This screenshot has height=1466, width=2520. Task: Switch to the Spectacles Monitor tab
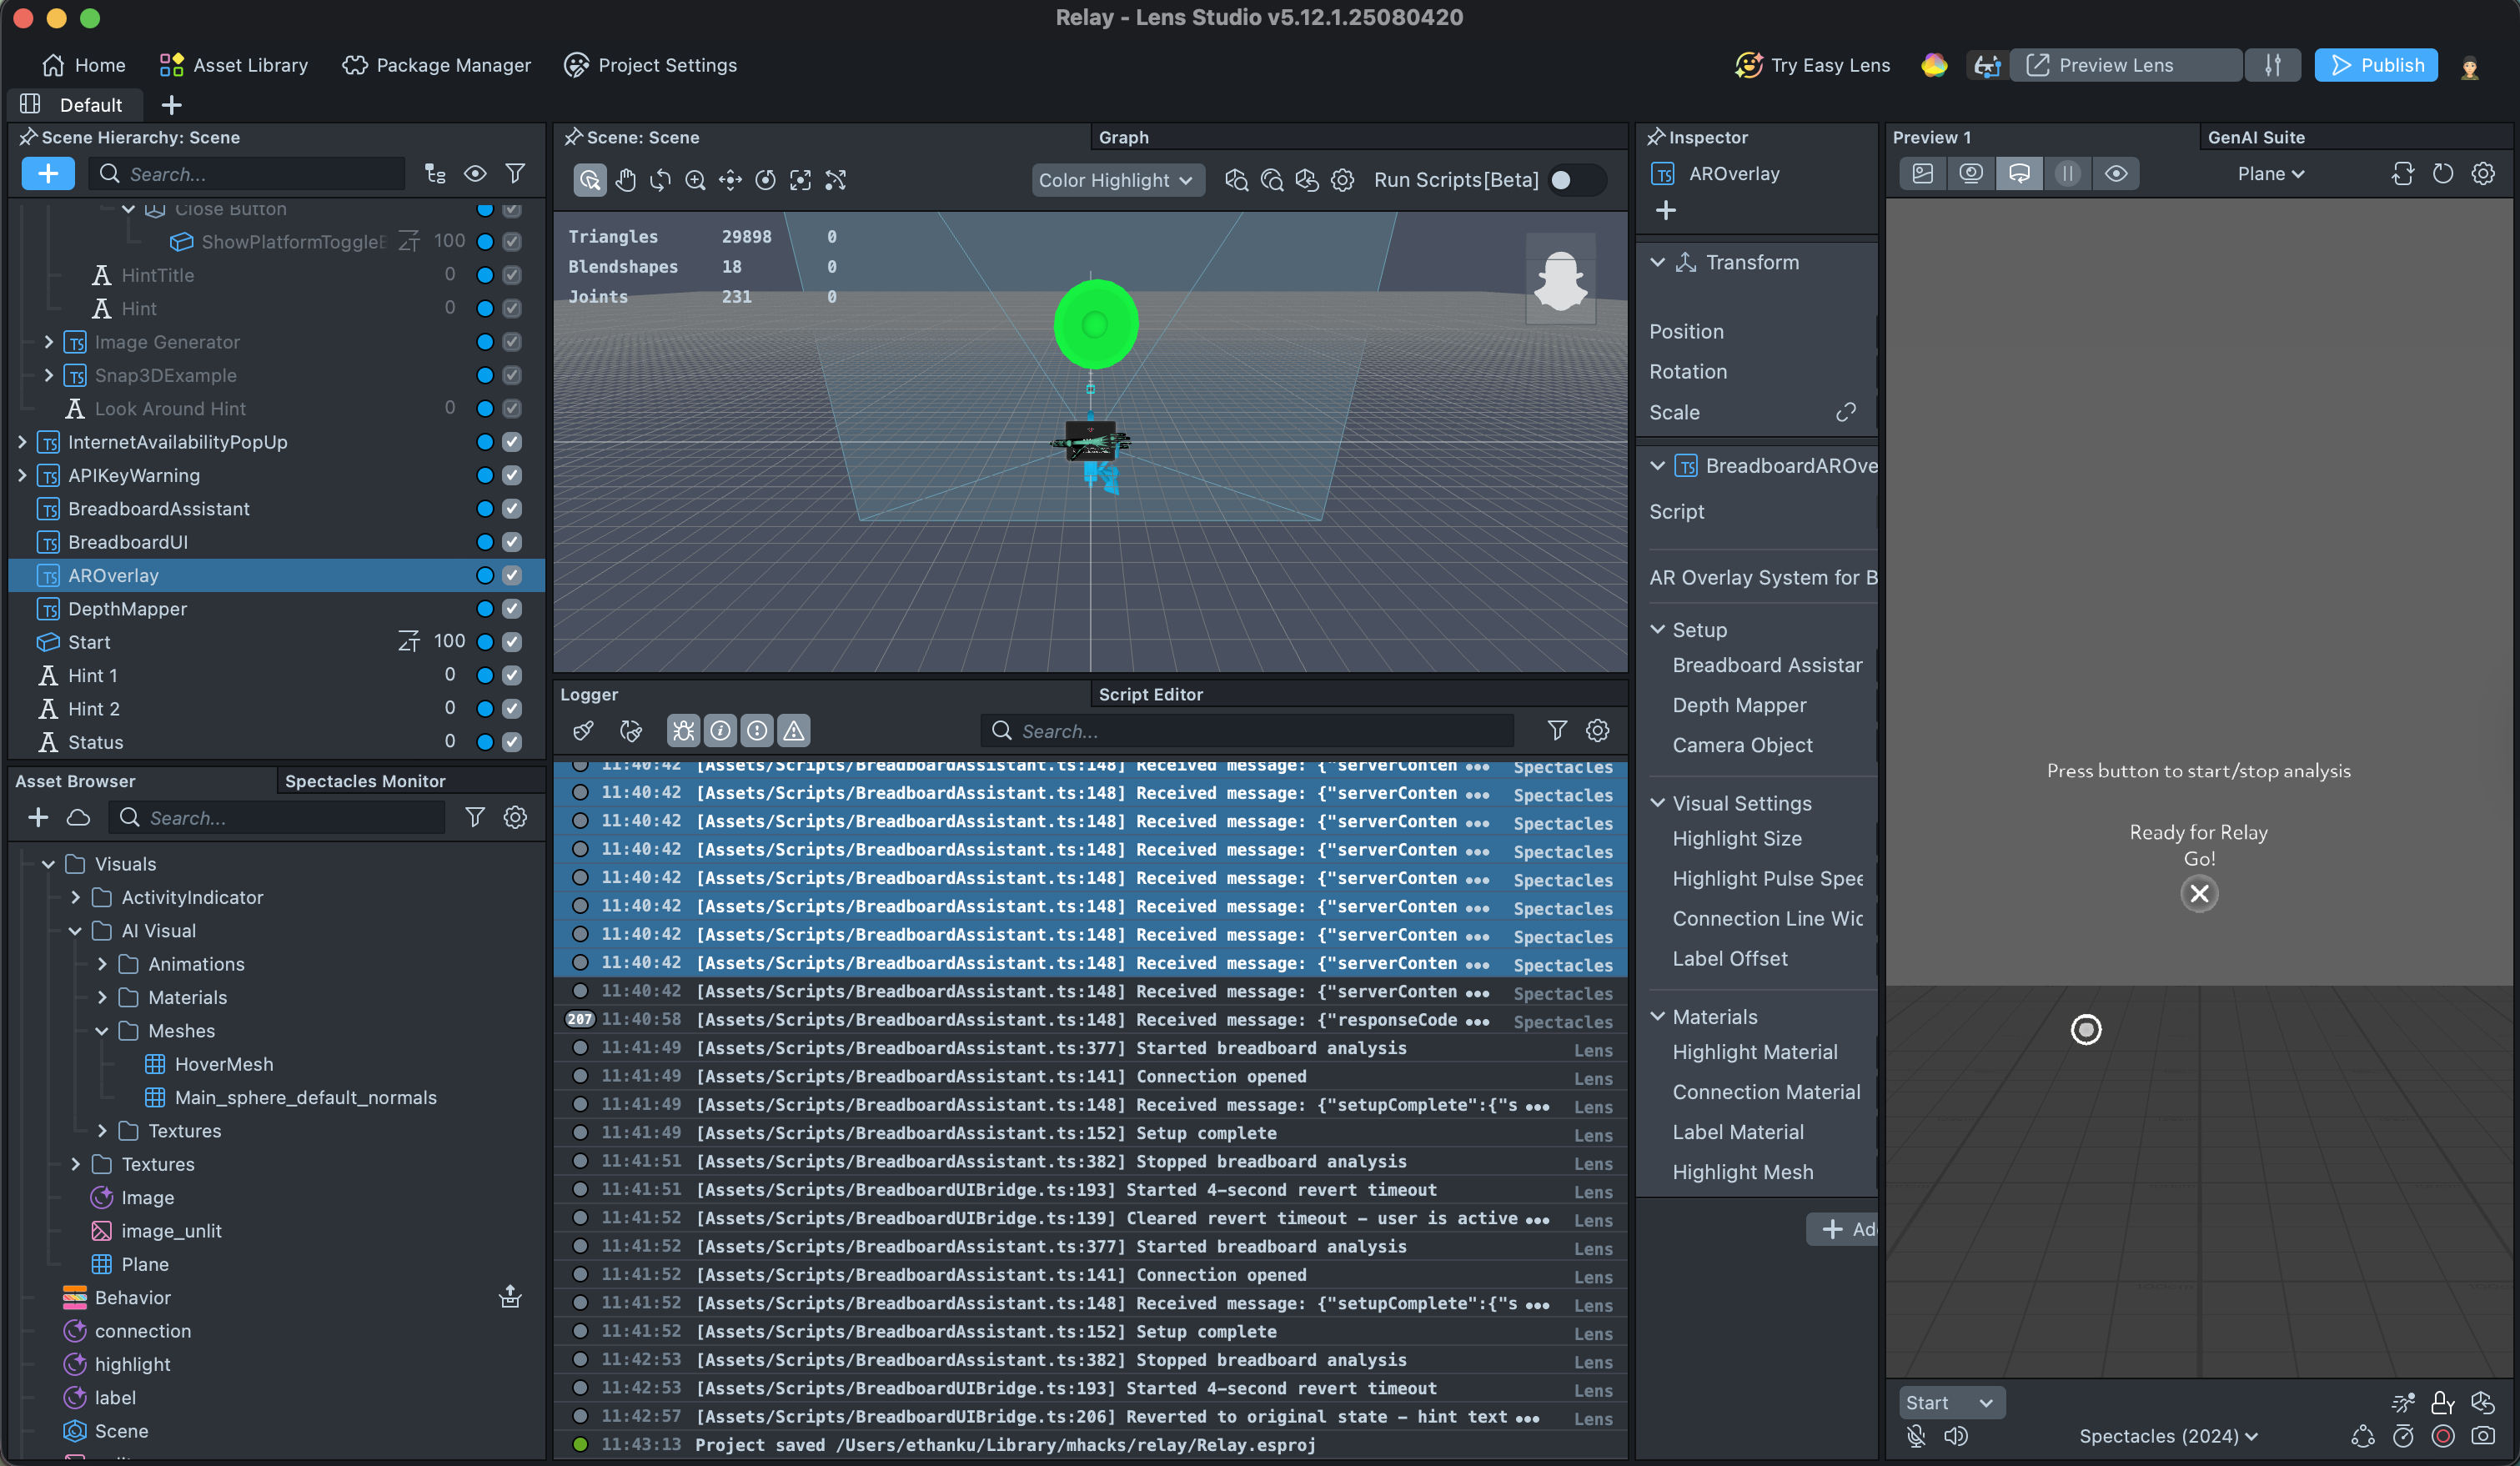pyautogui.click(x=365, y=781)
